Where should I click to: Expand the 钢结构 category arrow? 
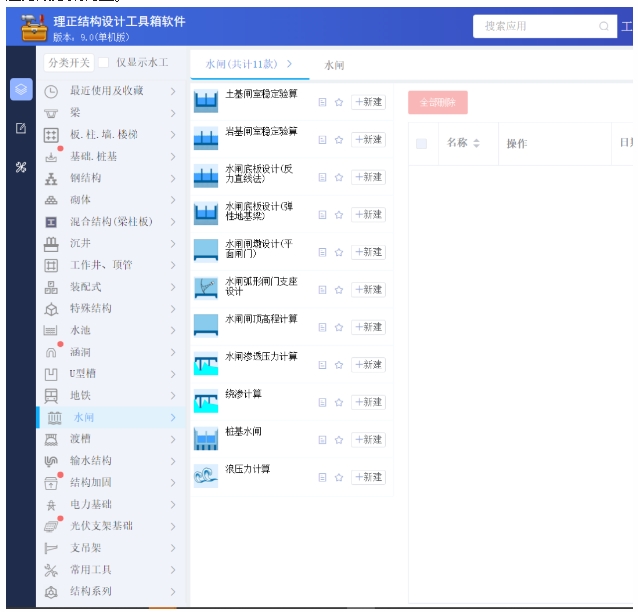click(173, 178)
